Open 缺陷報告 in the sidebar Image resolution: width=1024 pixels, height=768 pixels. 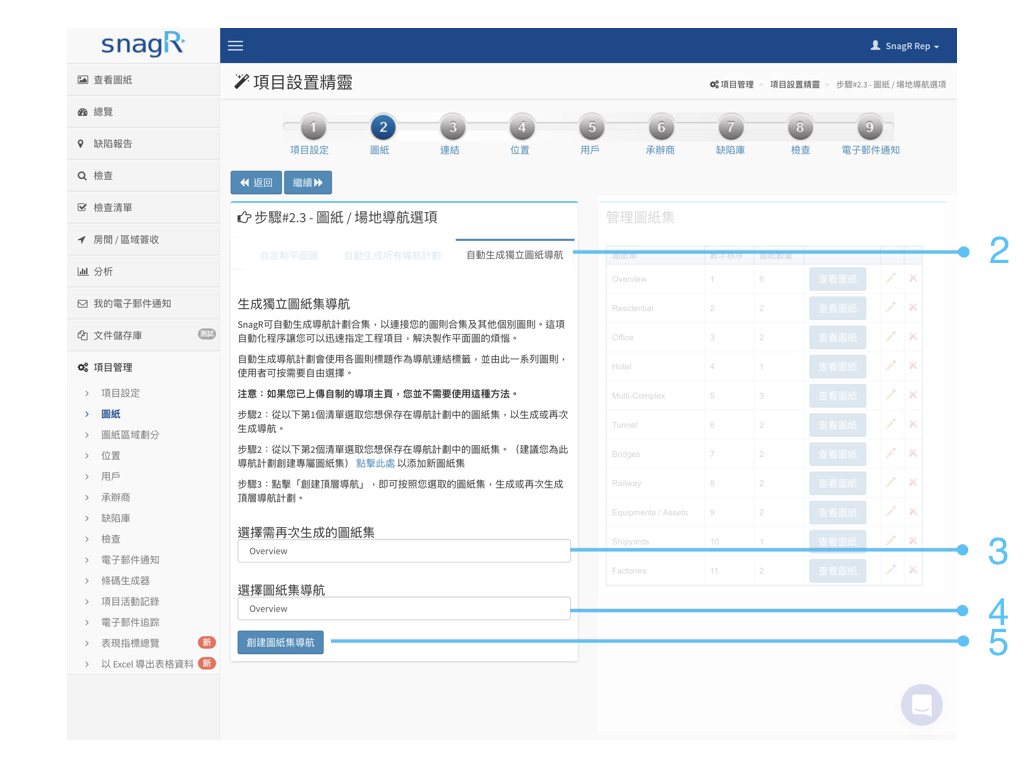pos(143,144)
